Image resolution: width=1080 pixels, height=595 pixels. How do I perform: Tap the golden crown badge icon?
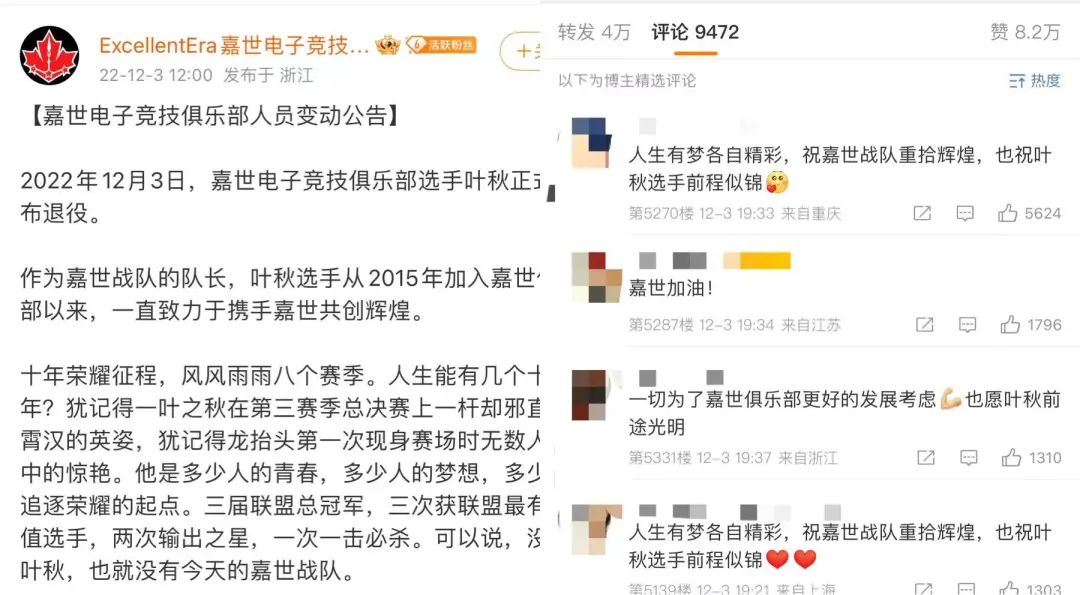388,45
